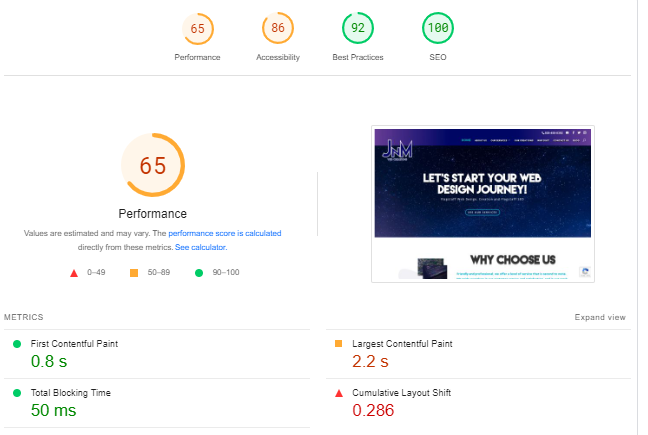Click the Accessibility score gauge 86

tap(277, 28)
